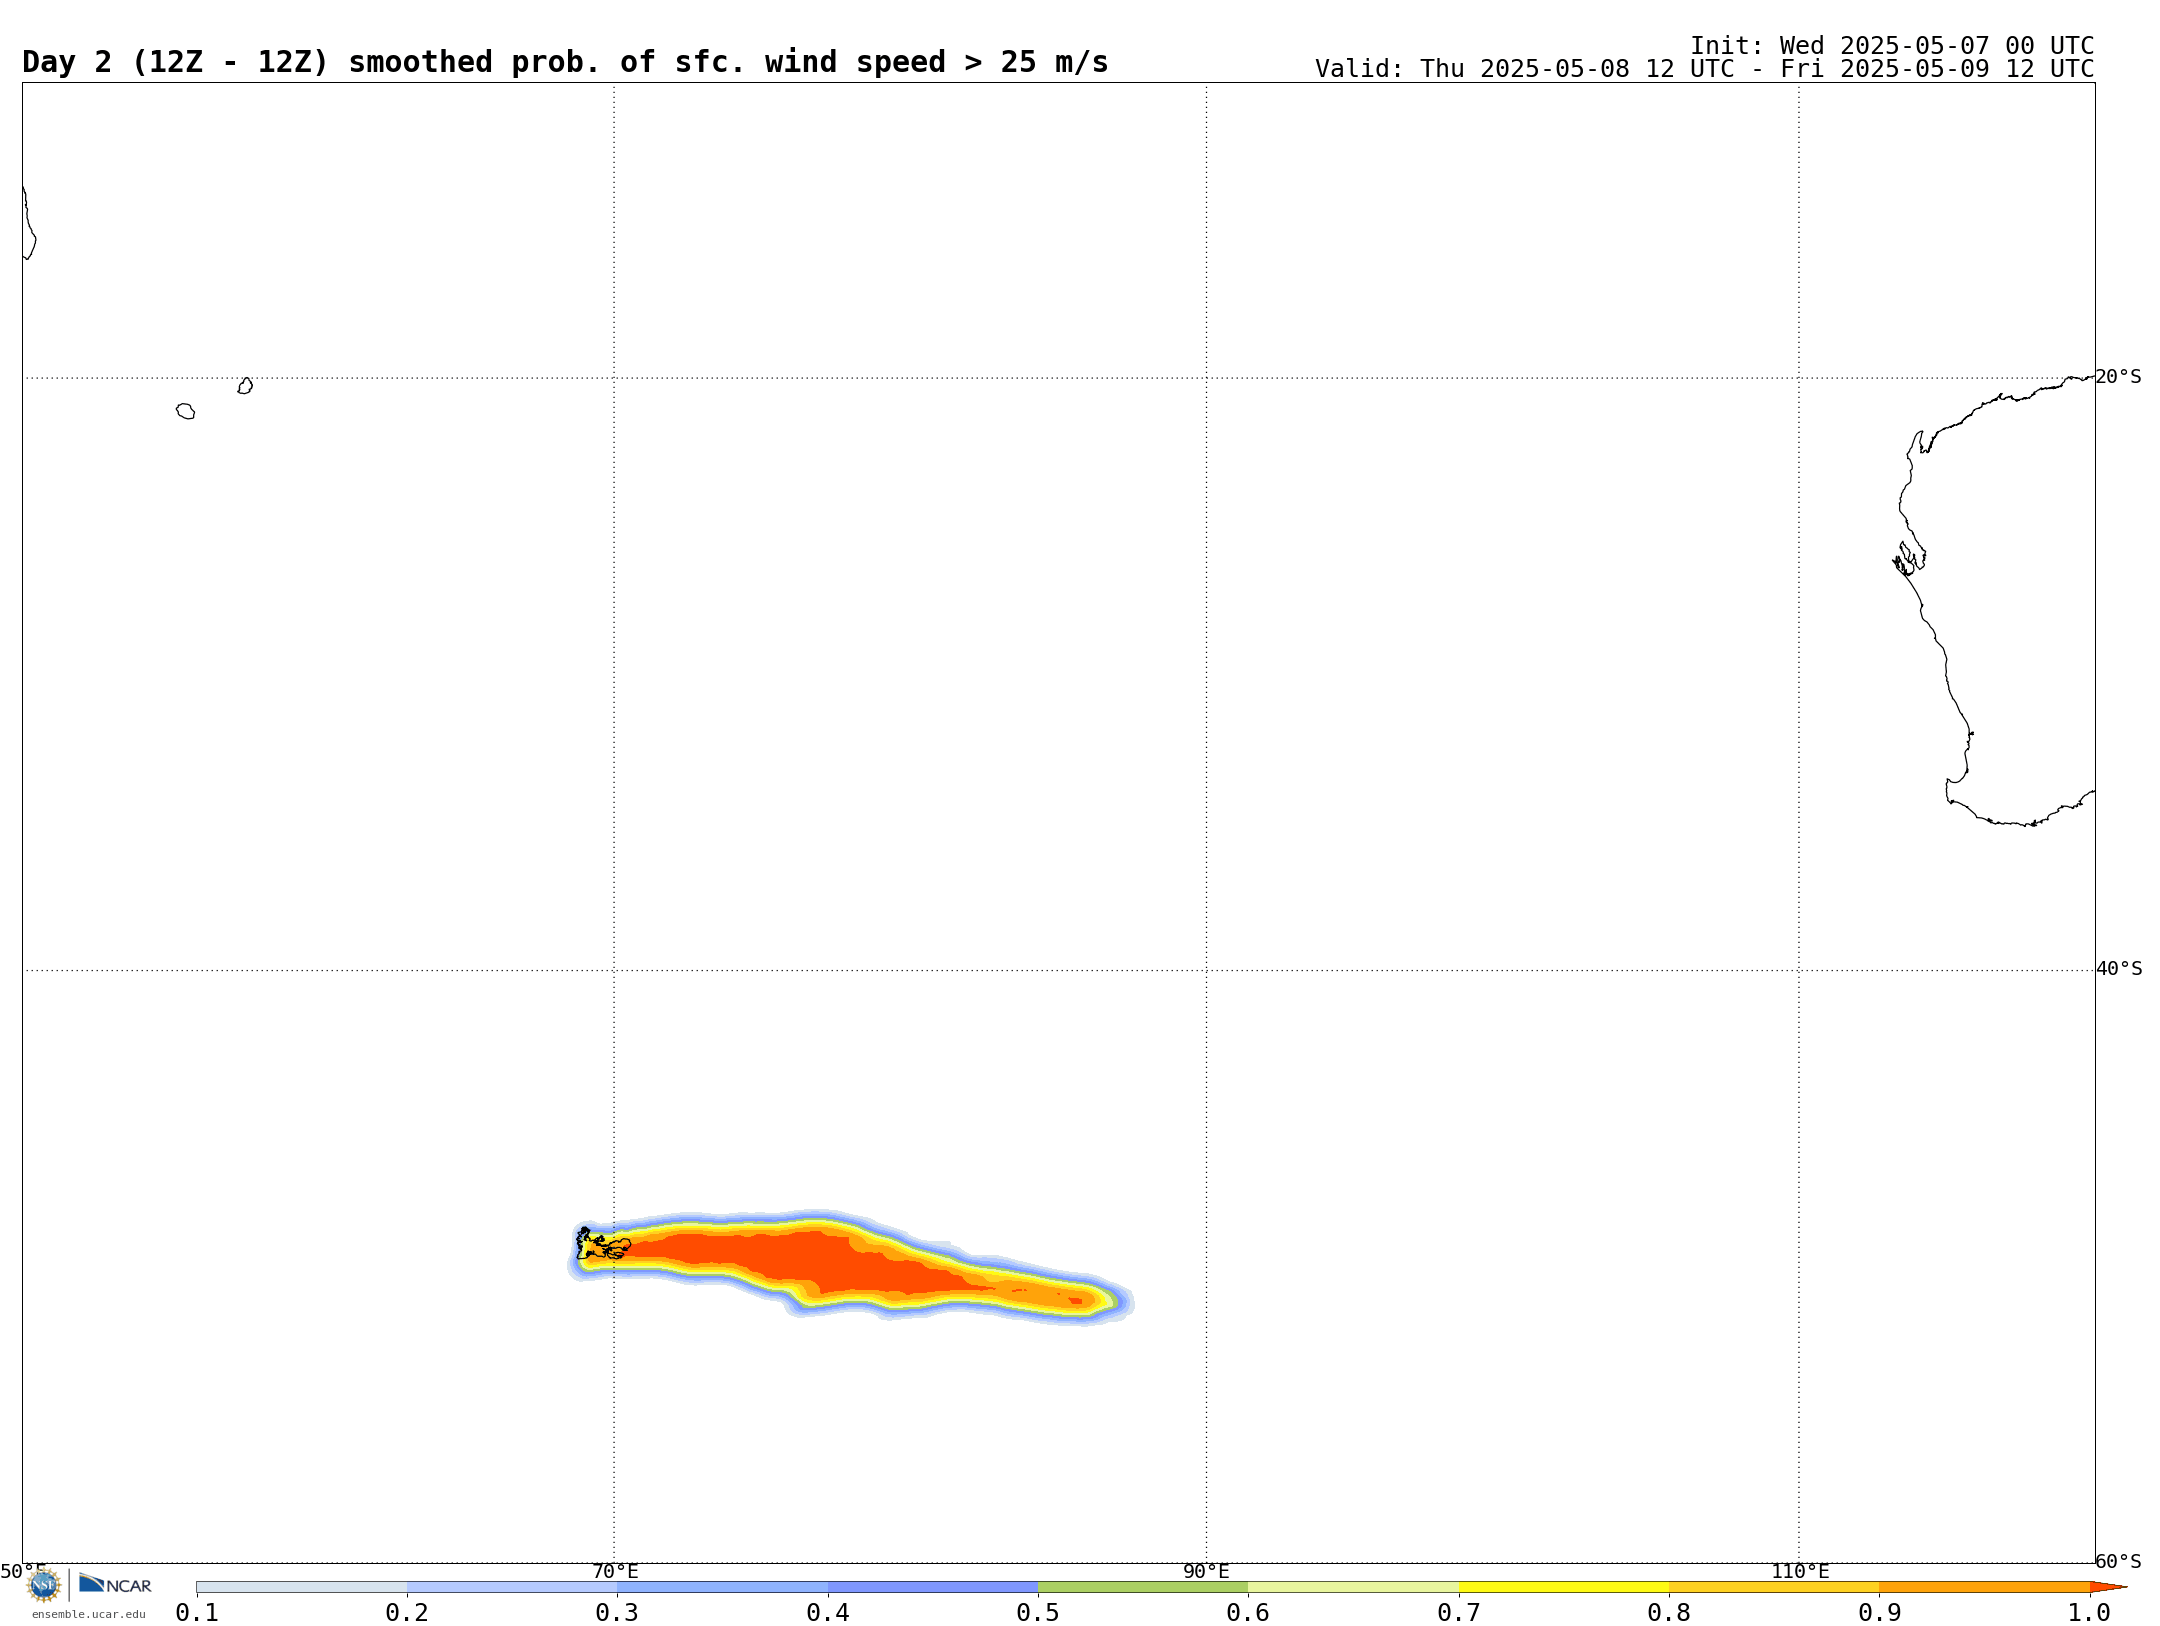Click the ensemble.ucar.edu text
Viewport: 2160px width, 1626px height.
[89, 1614]
